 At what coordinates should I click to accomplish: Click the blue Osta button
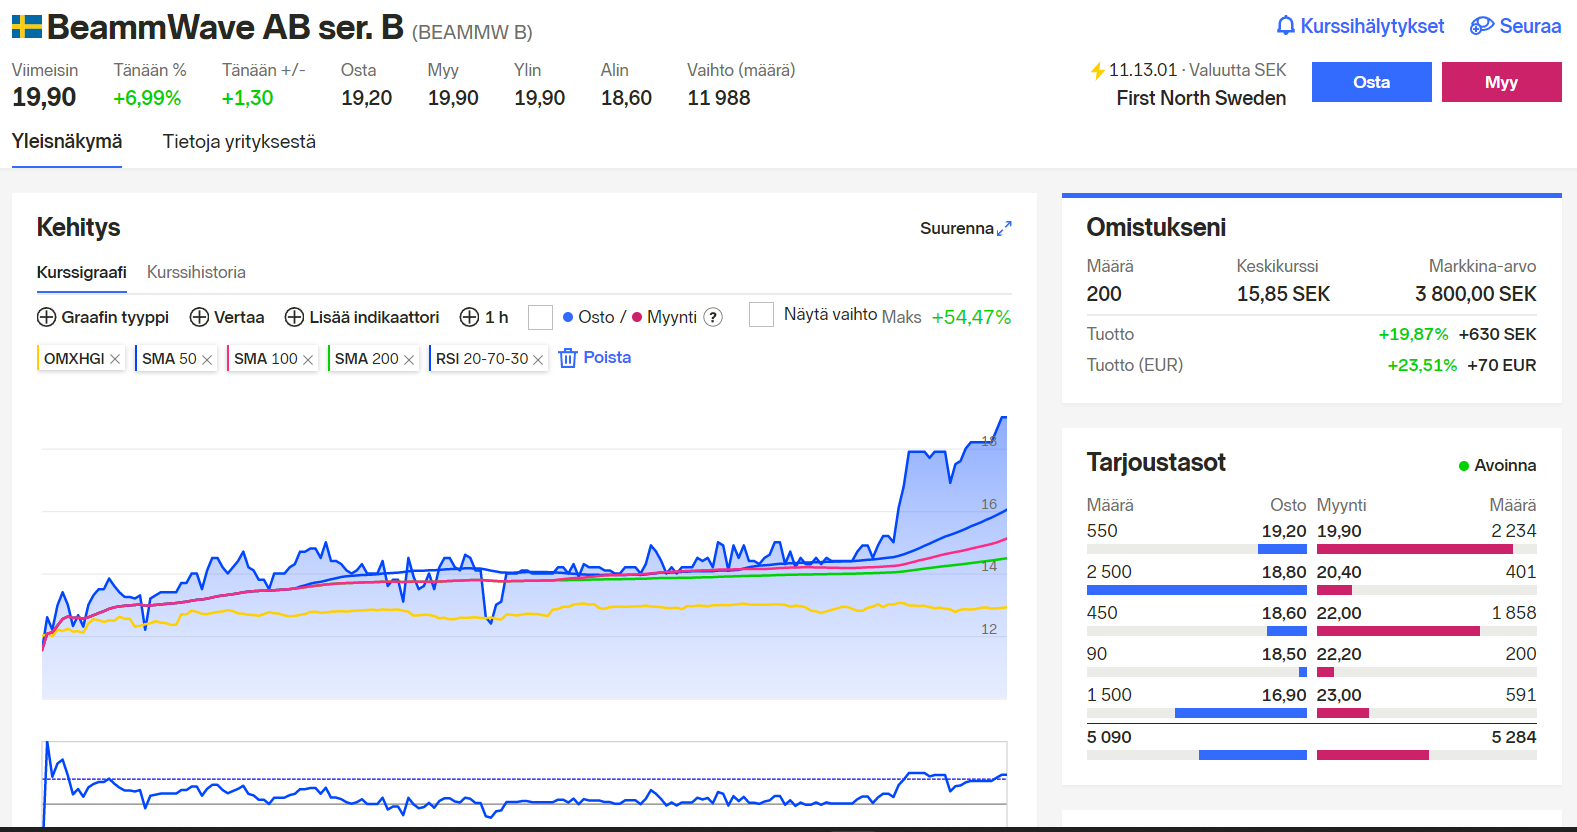coord(1371,82)
